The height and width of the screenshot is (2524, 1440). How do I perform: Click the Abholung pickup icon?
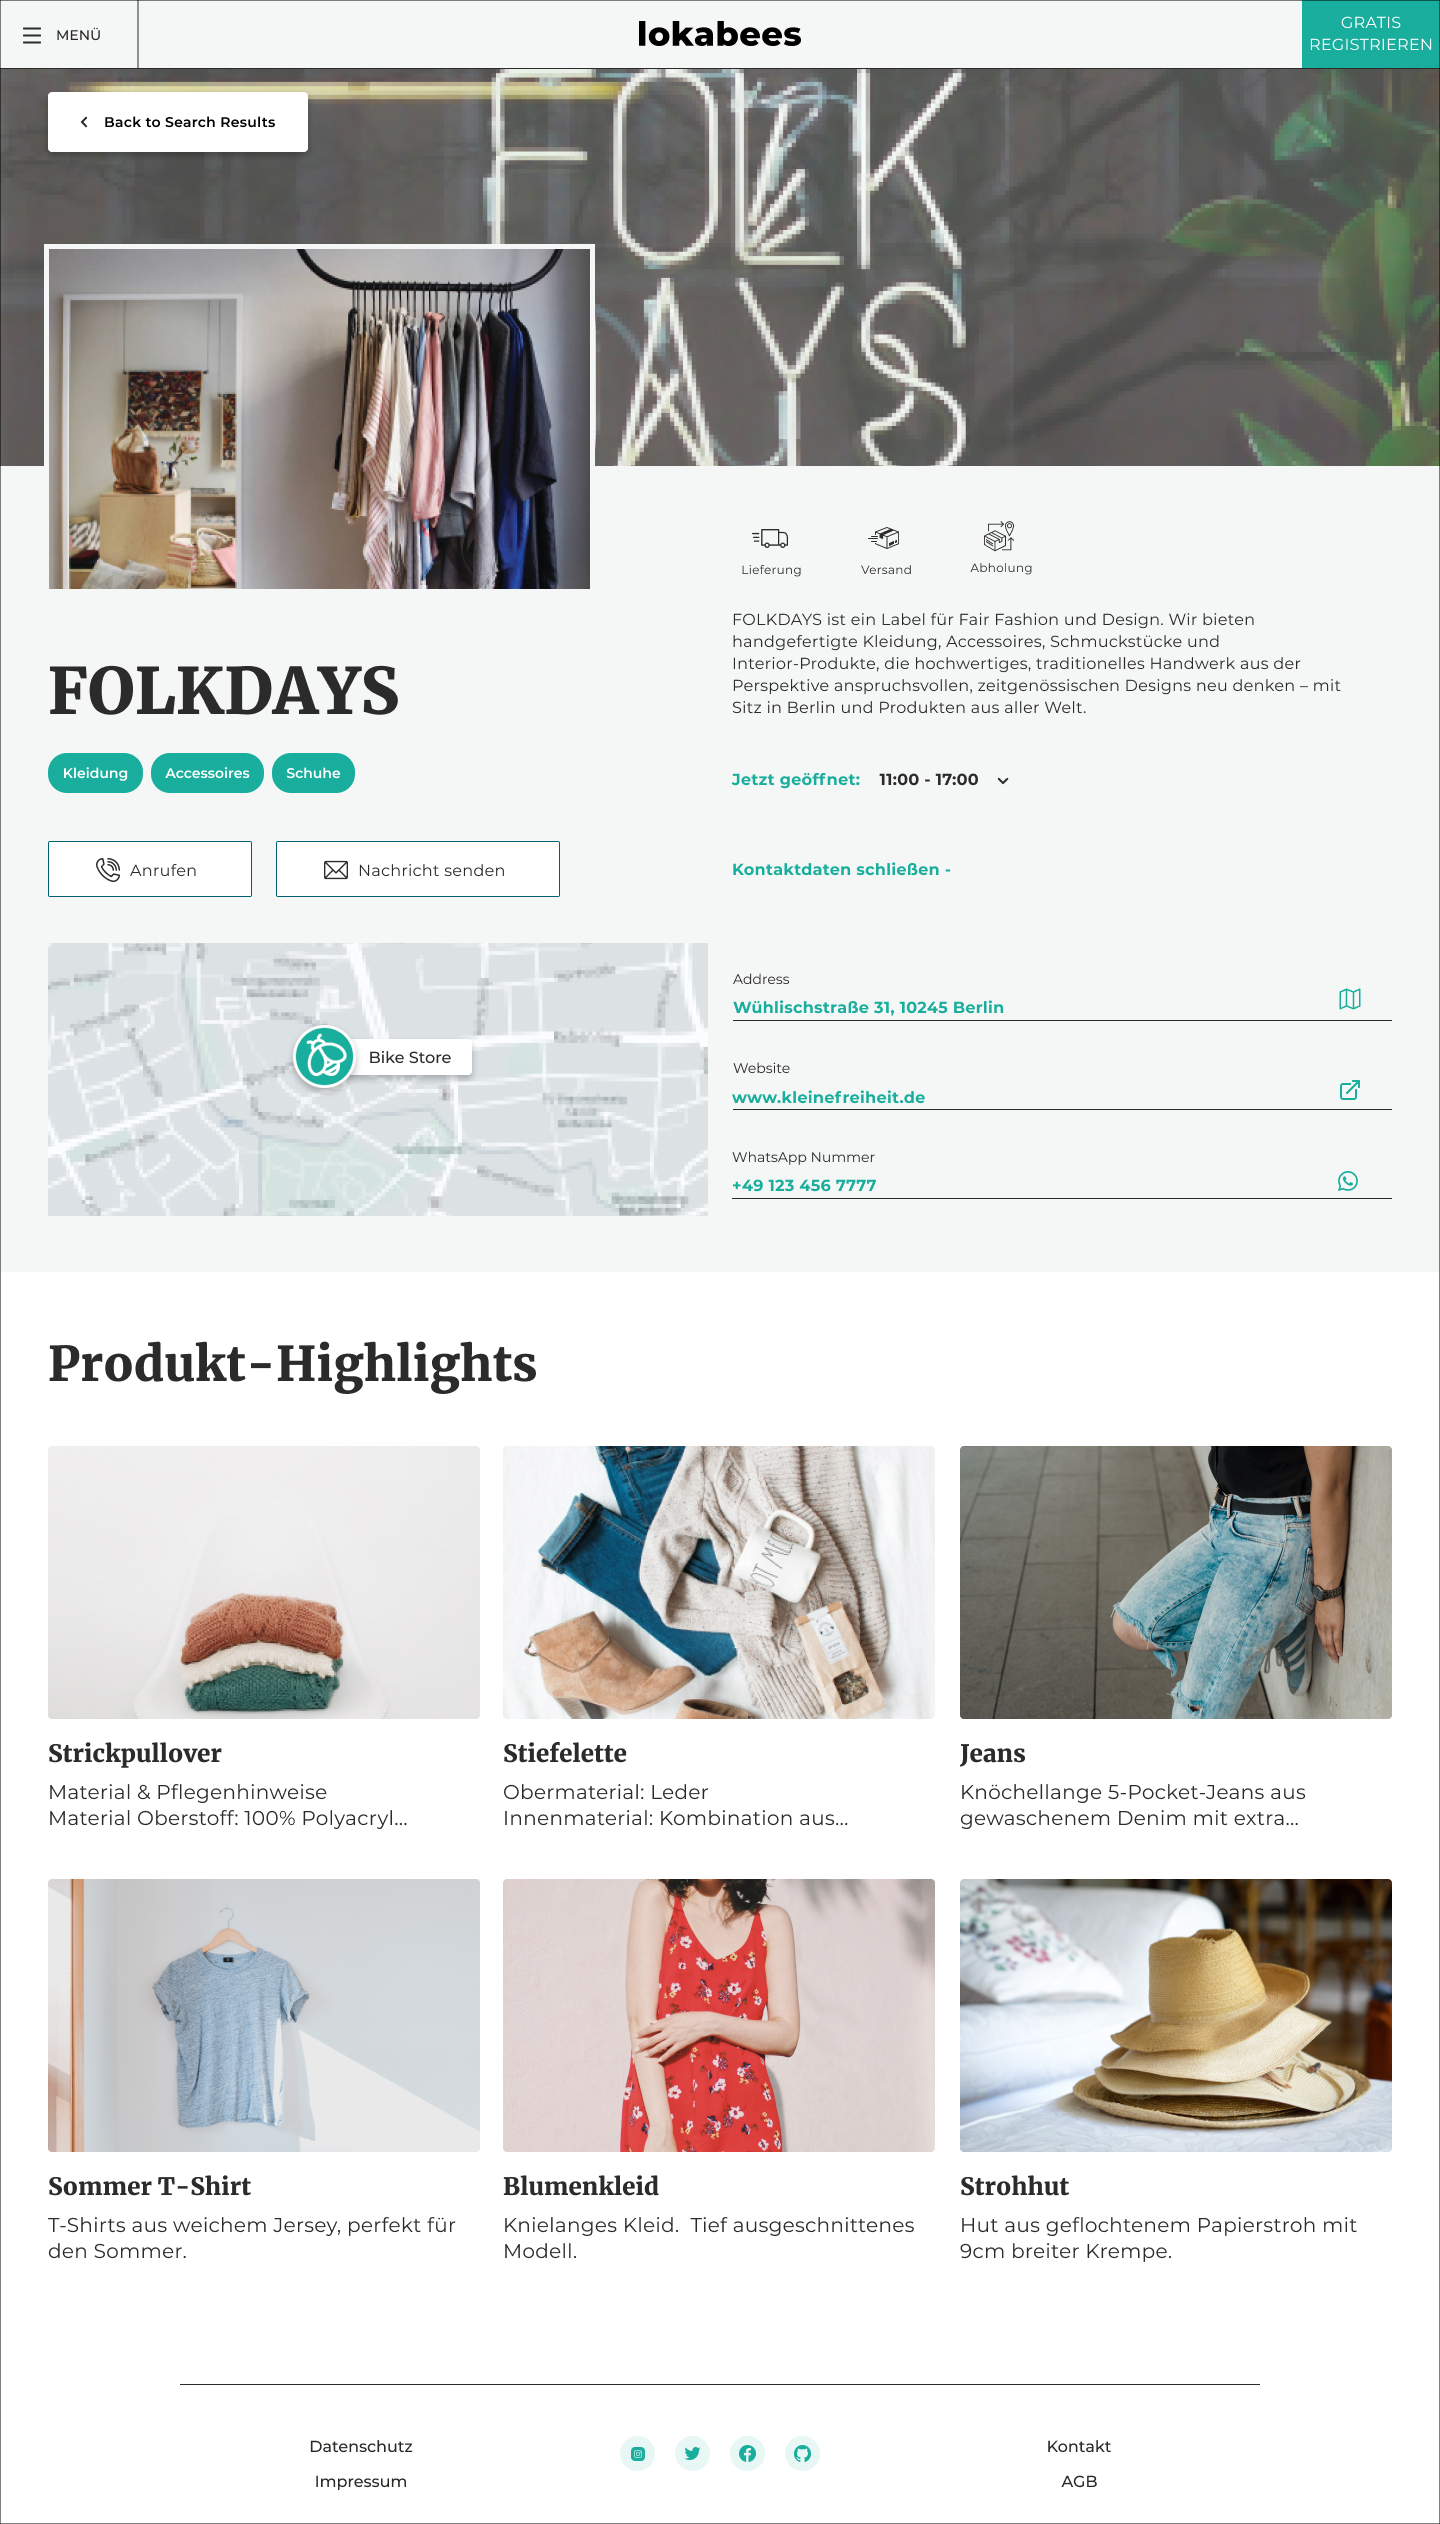[x=1000, y=536]
